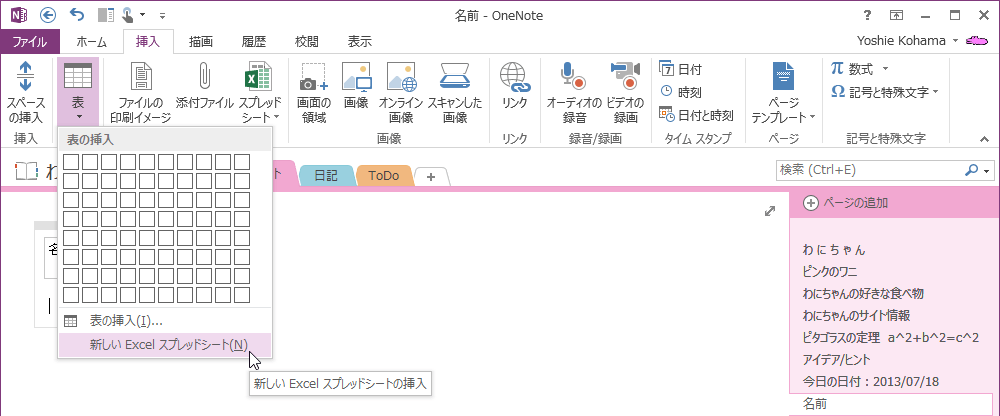Image resolution: width=1000 pixels, height=416 pixels.
Task: Click オンライン画像 icon
Action: (x=401, y=93)
